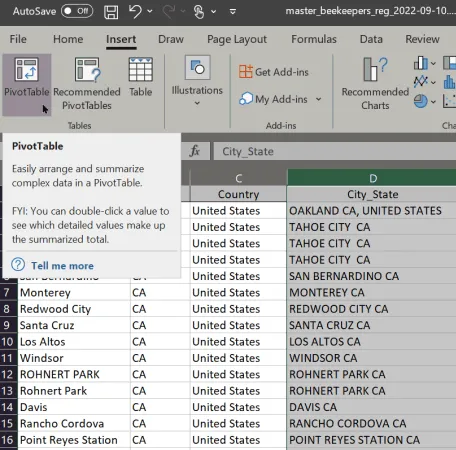Screen dimensions: 456x450
Task: Expand pie chart dropdown arrow
Action: 433,102
